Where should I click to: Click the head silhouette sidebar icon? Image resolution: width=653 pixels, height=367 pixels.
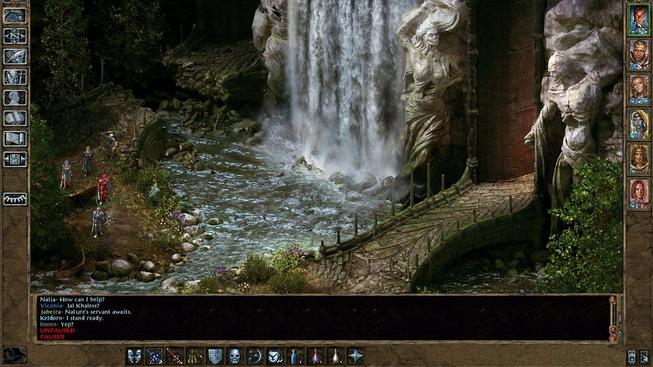coord(15,97)
